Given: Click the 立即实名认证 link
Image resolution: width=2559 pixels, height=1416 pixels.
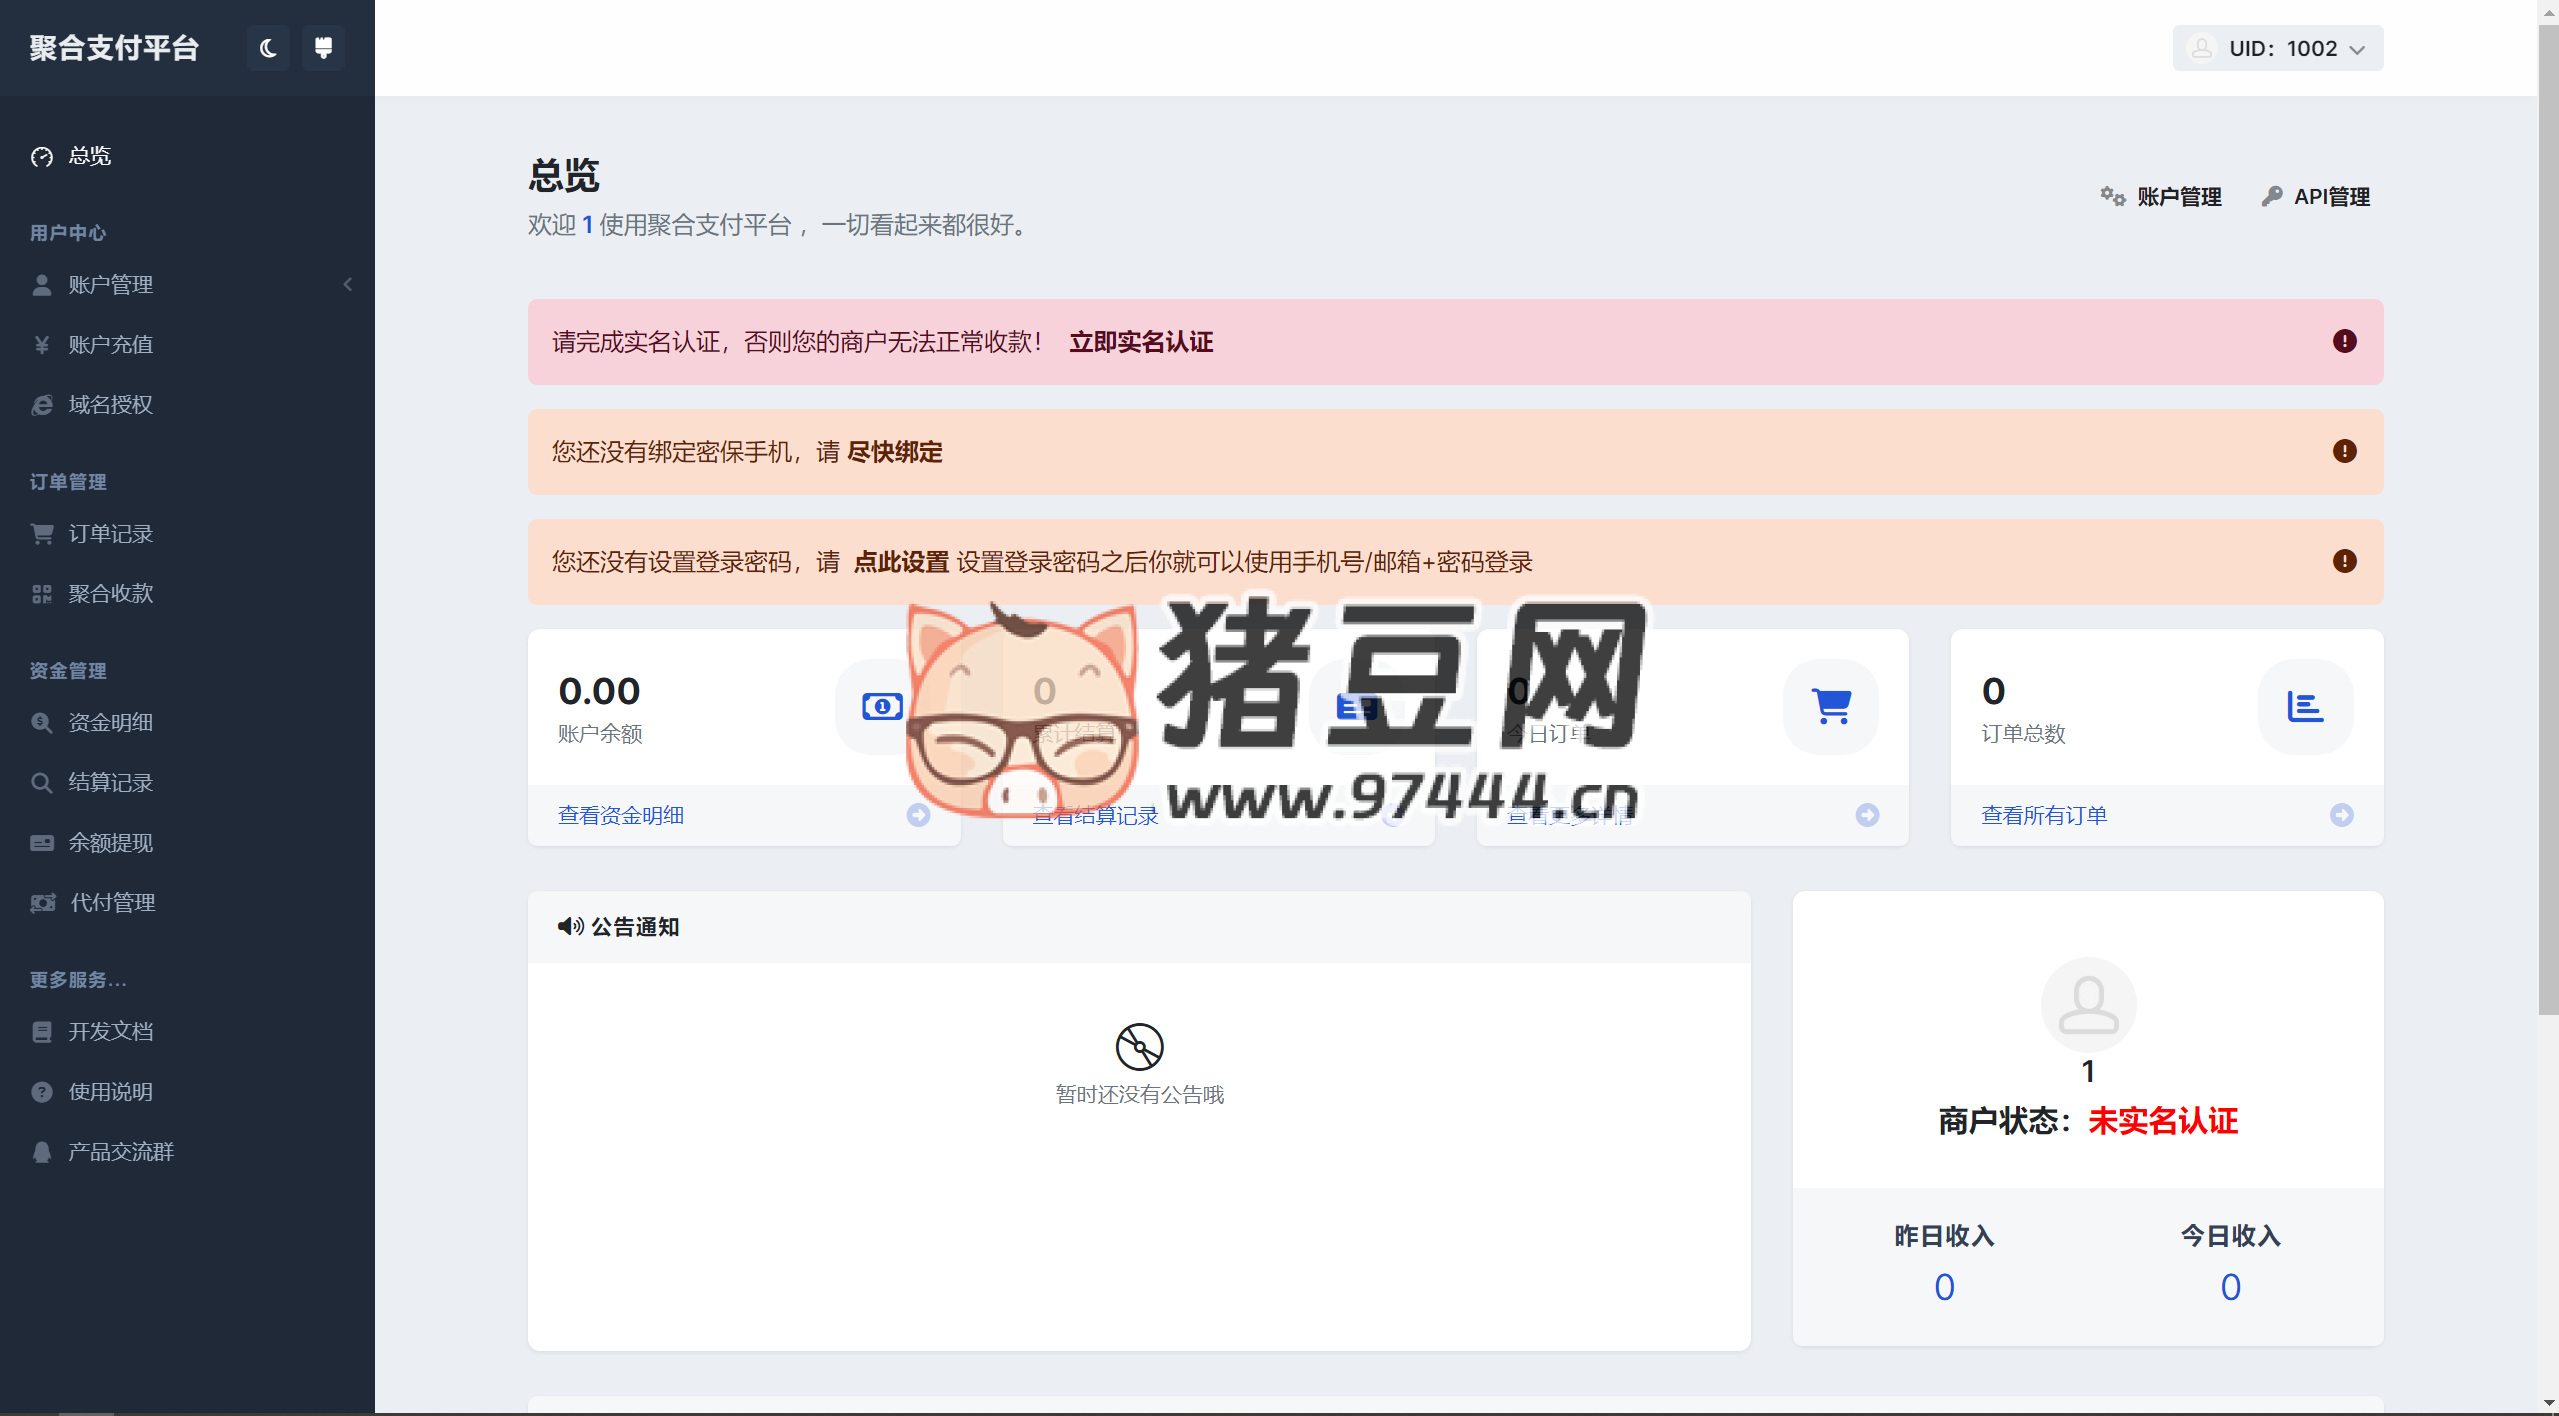Looking at the screenshot, I should [x=1141, y=342].
